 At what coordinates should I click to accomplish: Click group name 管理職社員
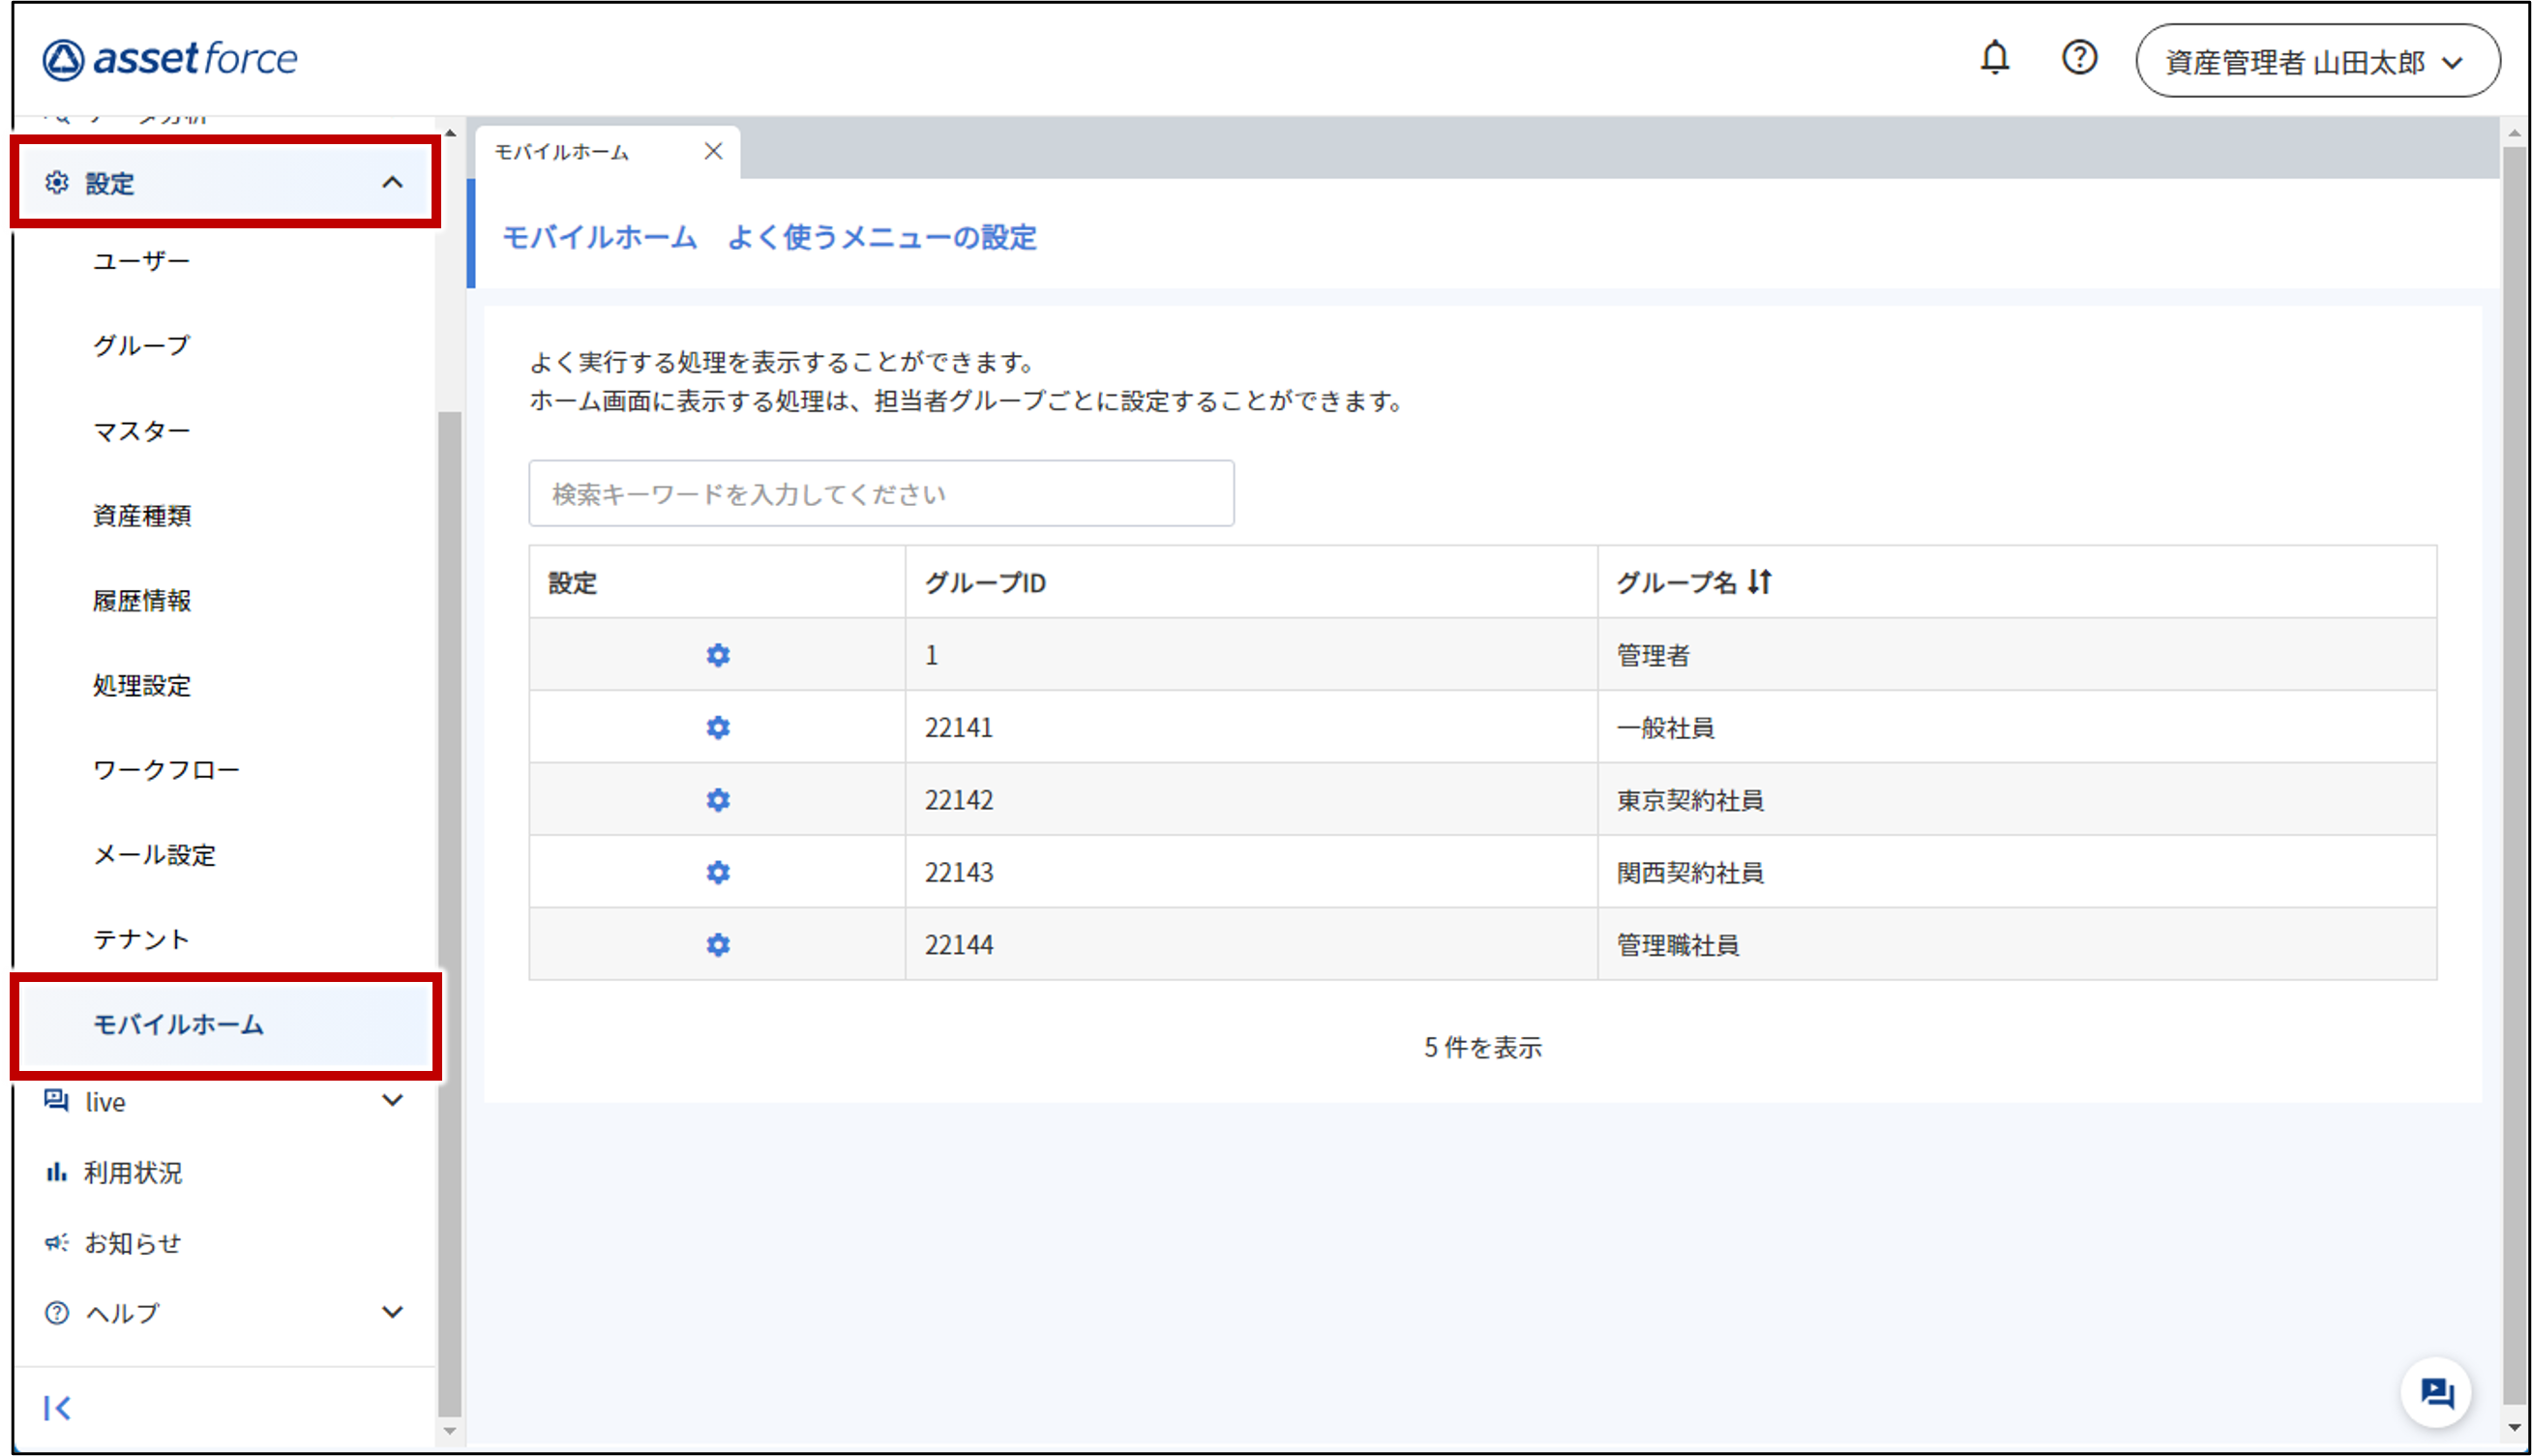(1678, 945)
